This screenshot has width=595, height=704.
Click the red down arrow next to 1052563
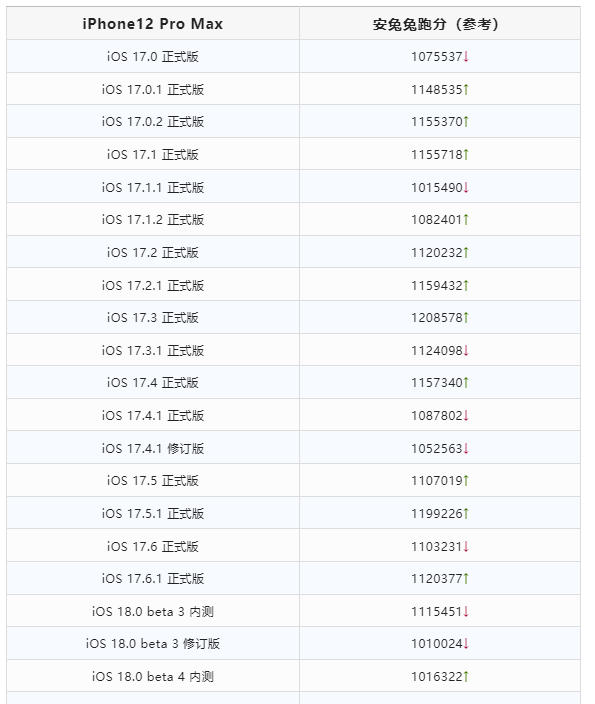466,448
